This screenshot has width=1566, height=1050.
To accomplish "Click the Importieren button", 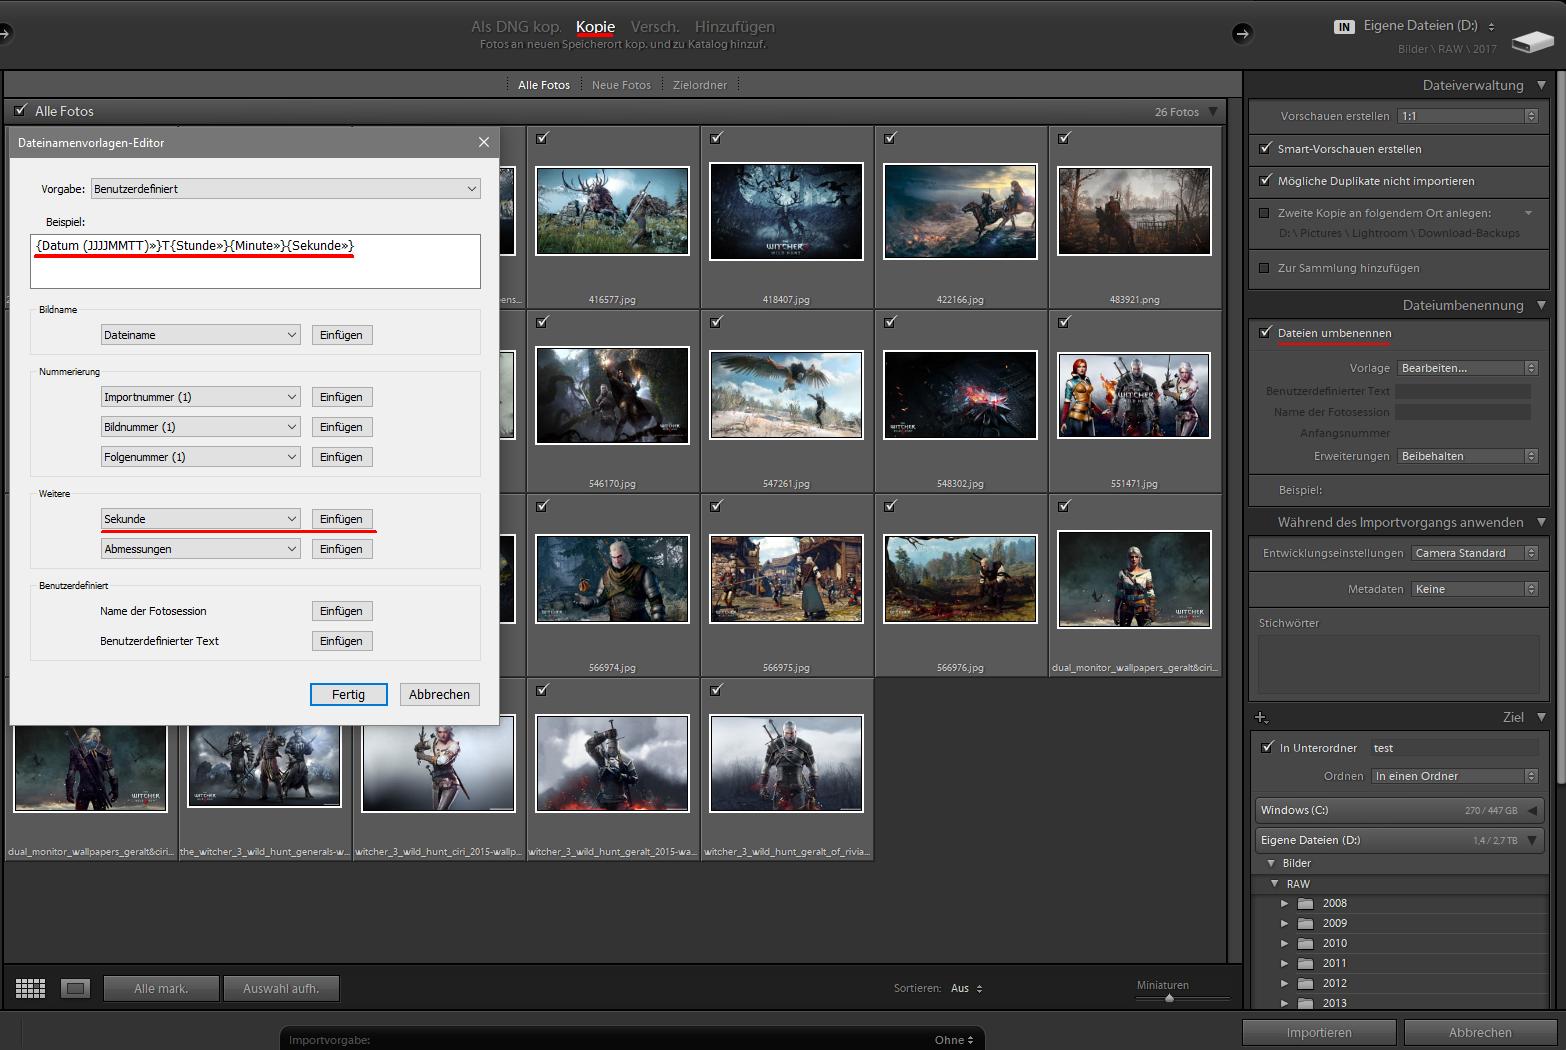I will (x=1319, y=1032).
